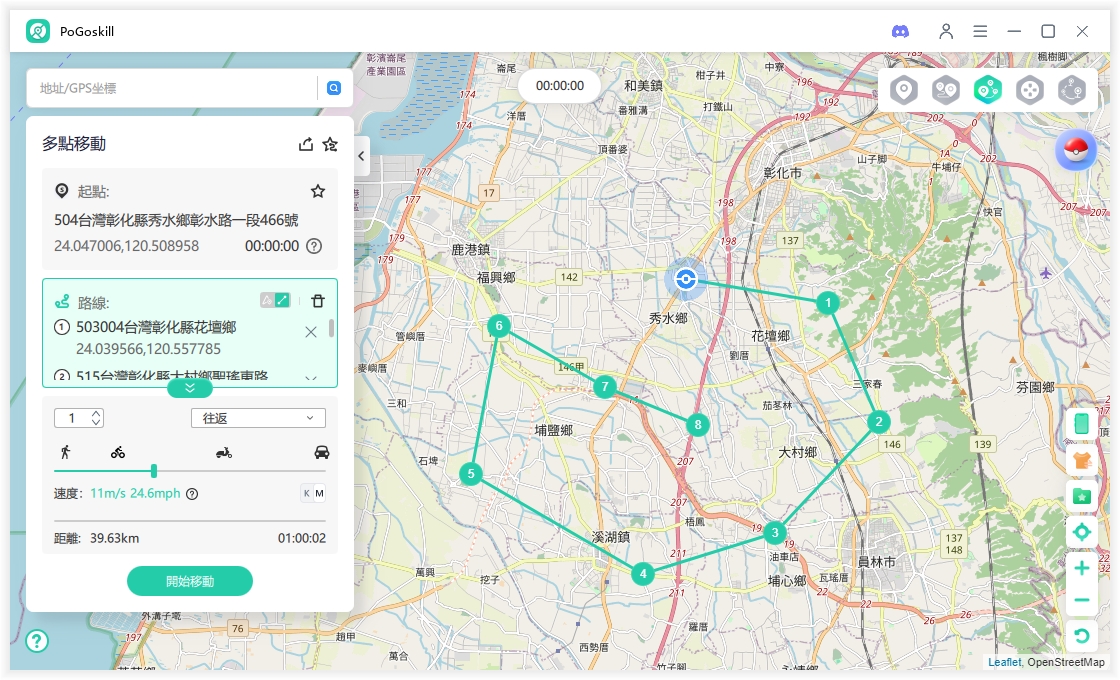Open the orange T-shirt icon on right toolbar
Screen dimensions: 1120x680
1081,459
